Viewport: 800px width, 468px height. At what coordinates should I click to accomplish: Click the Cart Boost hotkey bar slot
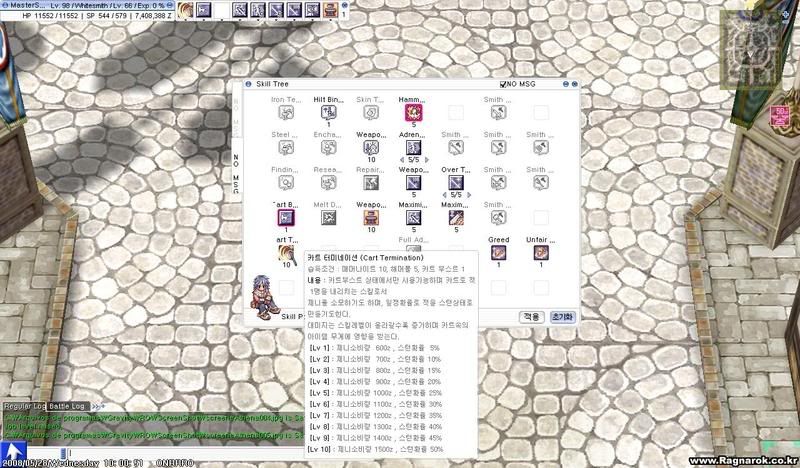pos(204,10)
